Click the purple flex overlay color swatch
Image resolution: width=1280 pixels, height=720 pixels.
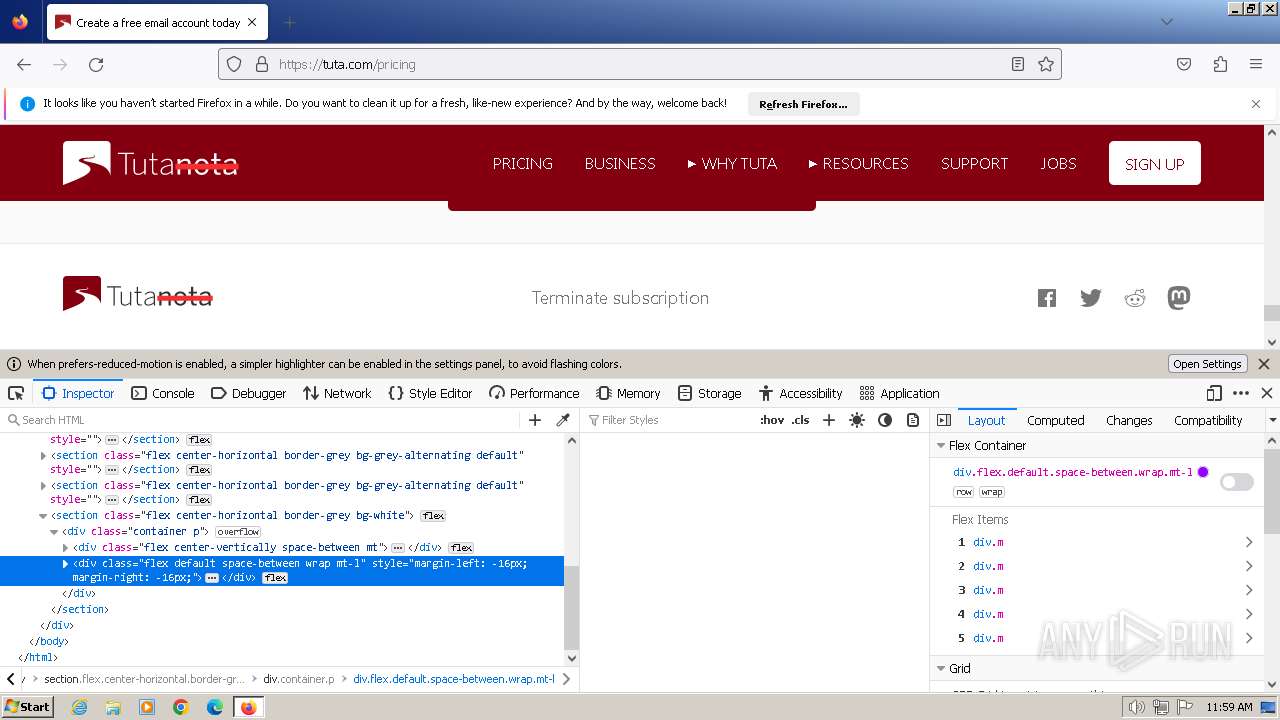(x=1203, y=472)
